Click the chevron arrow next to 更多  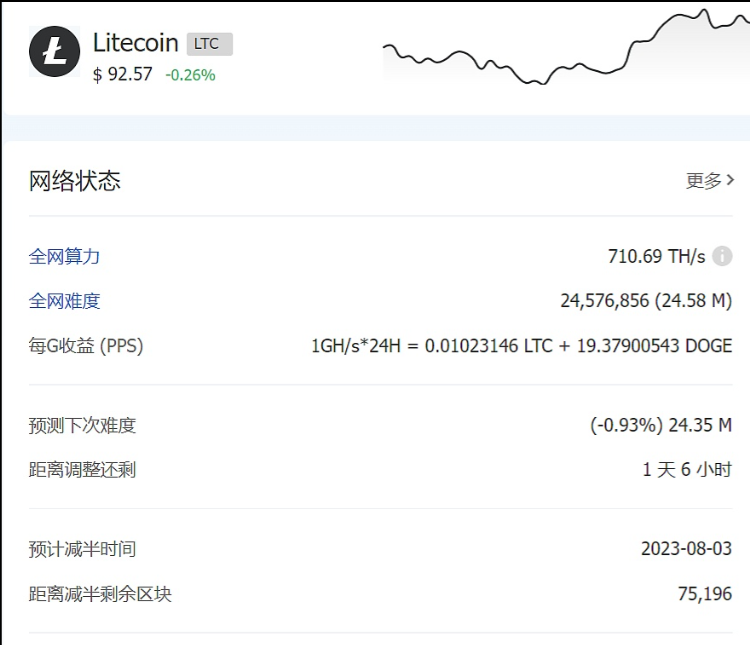(730, 180)
